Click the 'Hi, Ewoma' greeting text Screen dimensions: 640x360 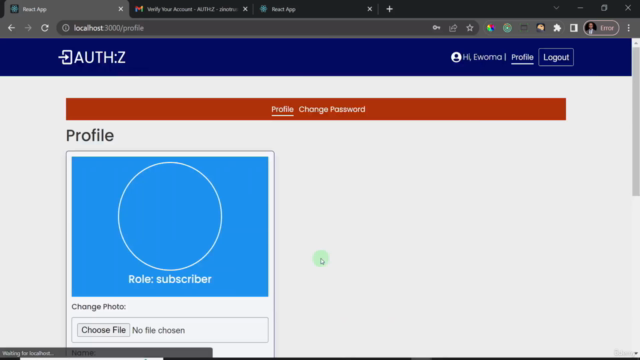(482, 57)
